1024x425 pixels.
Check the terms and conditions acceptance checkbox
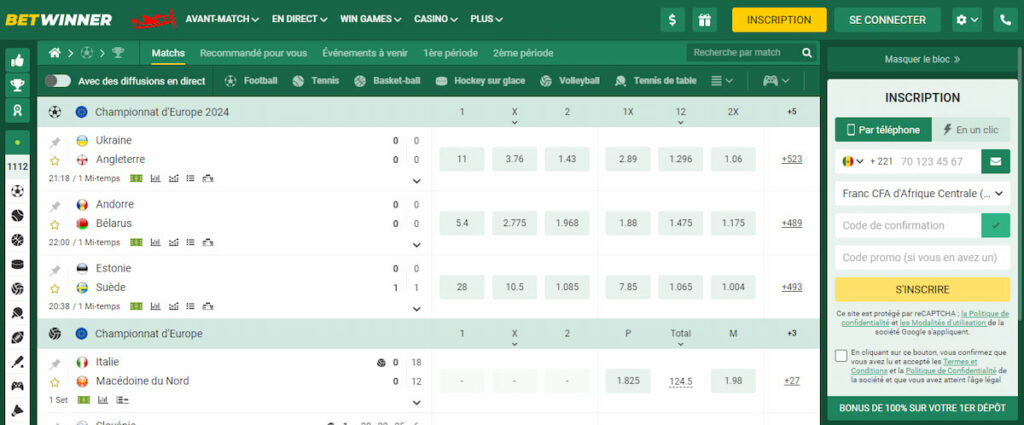tap(841, 355)
